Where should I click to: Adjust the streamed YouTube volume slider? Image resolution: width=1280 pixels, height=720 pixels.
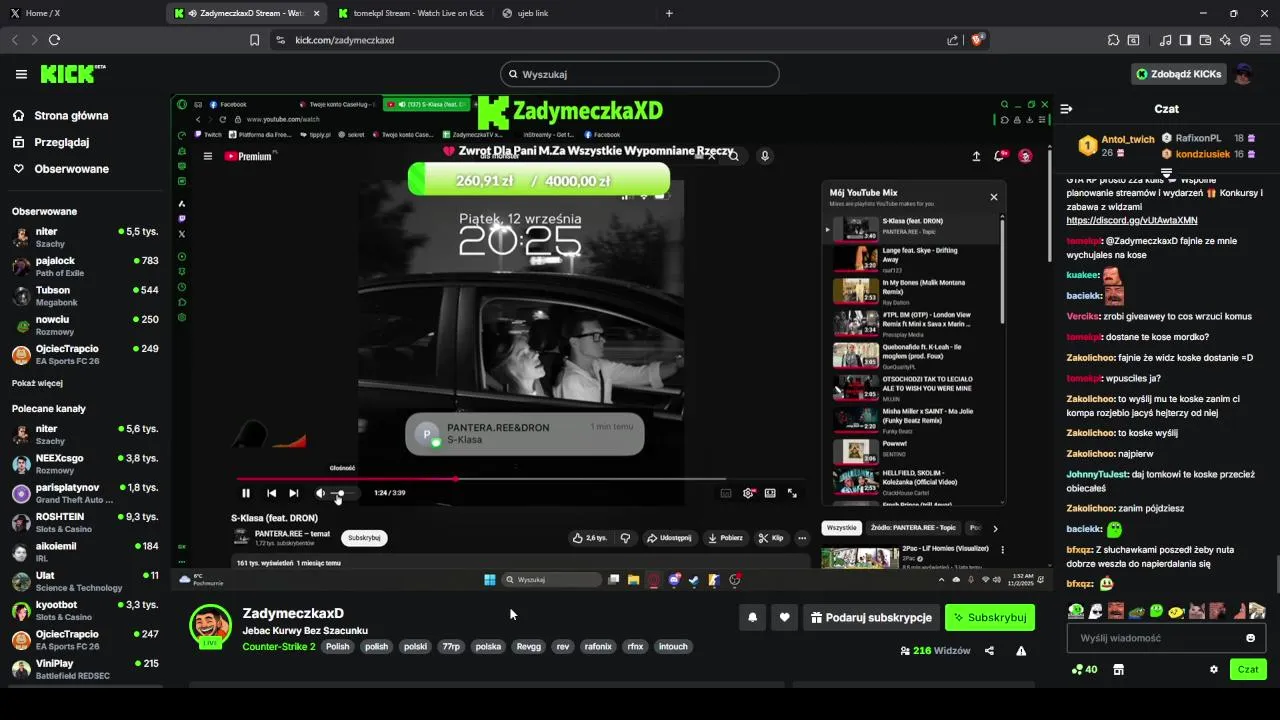tap(342, 493)
